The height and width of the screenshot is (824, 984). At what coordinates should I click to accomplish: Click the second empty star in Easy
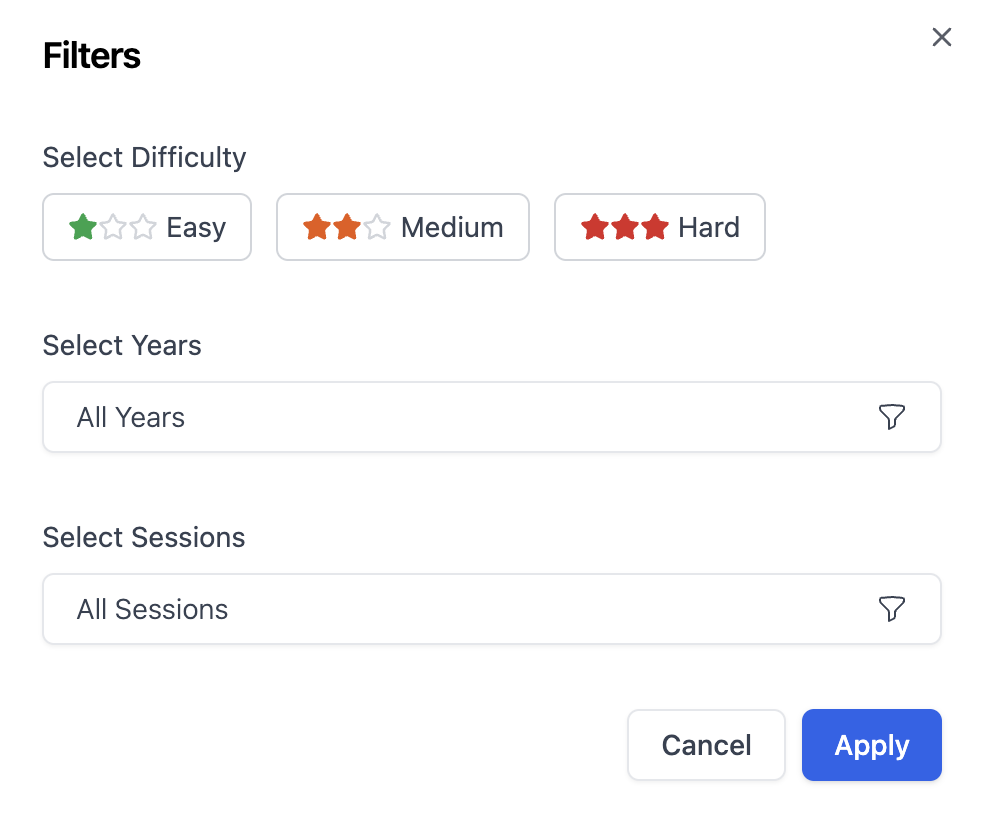[x=113, y=228]
